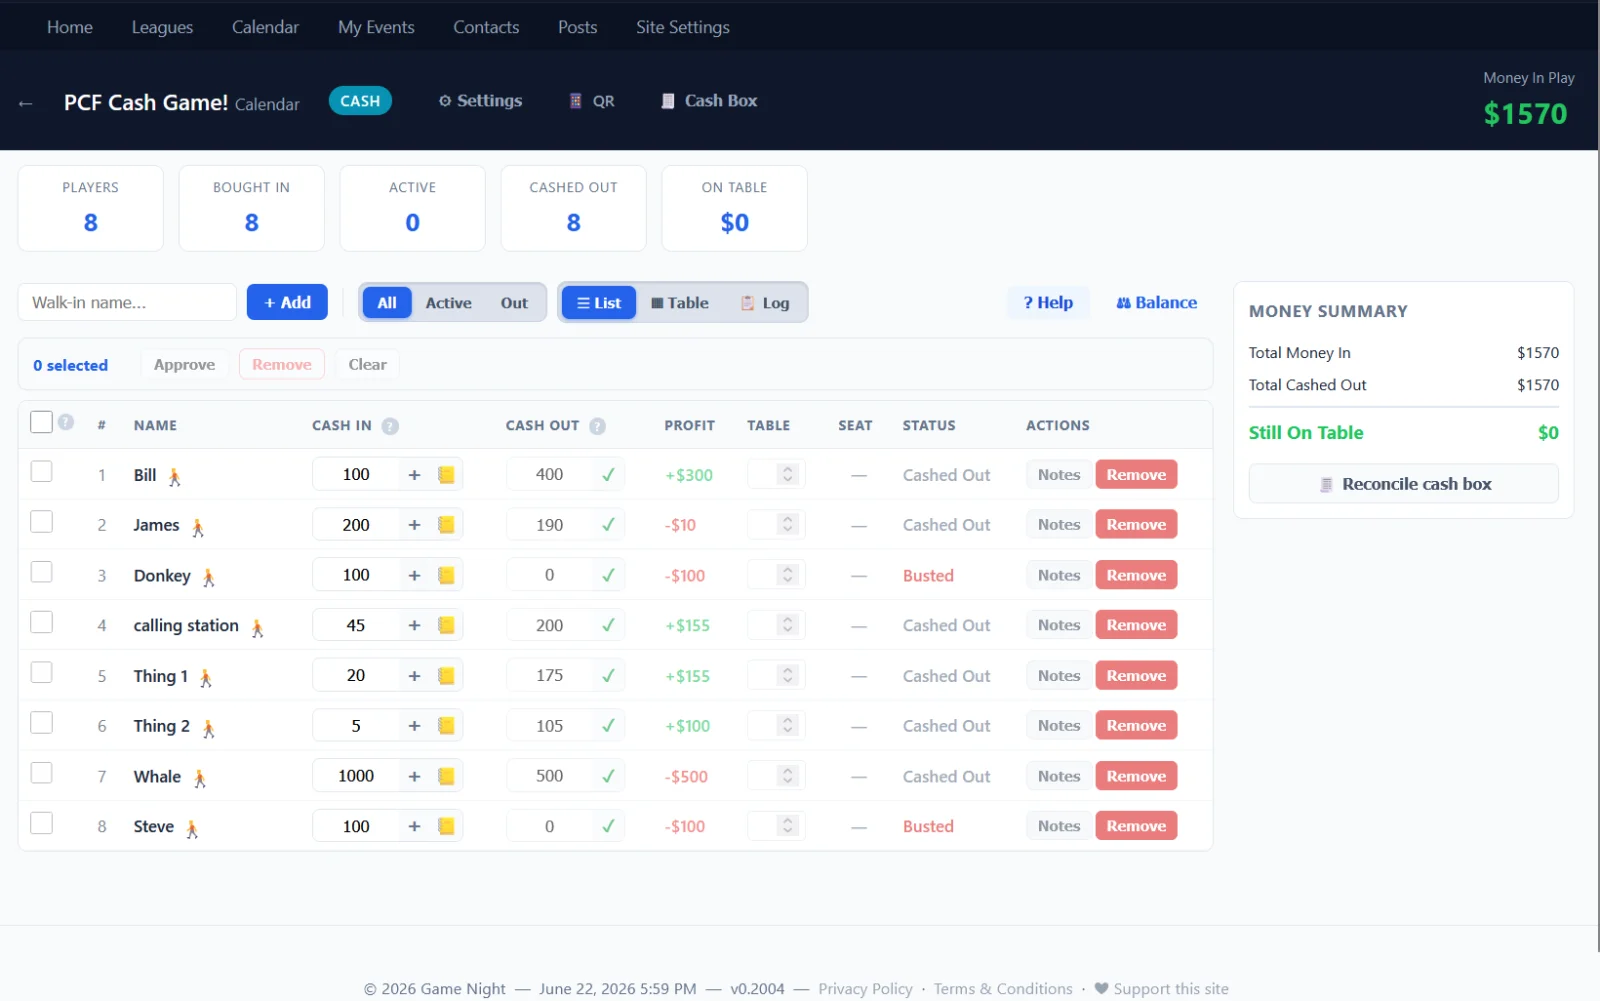Click the walking person icon next to Donkey
The image size is (1600, 1001).
click(209, 577)
